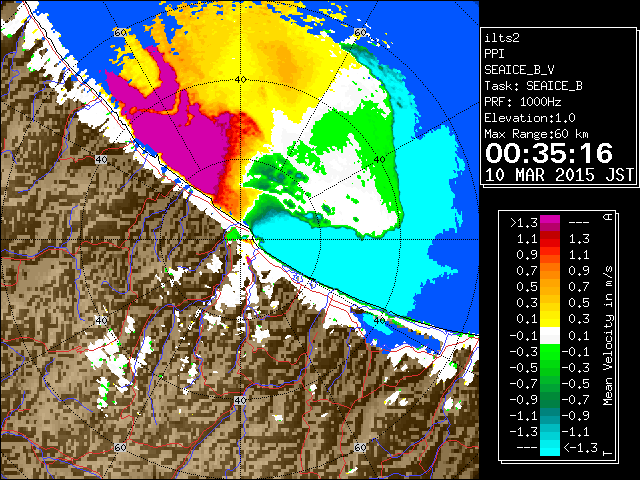This screenshot has width=640, height=480.
Task: Click the '<-1.3' legend value
Action: pos(581,447)
